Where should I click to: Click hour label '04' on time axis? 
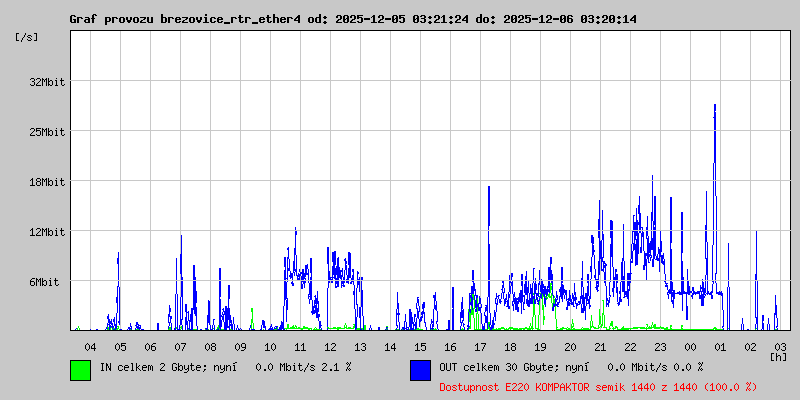90,347
